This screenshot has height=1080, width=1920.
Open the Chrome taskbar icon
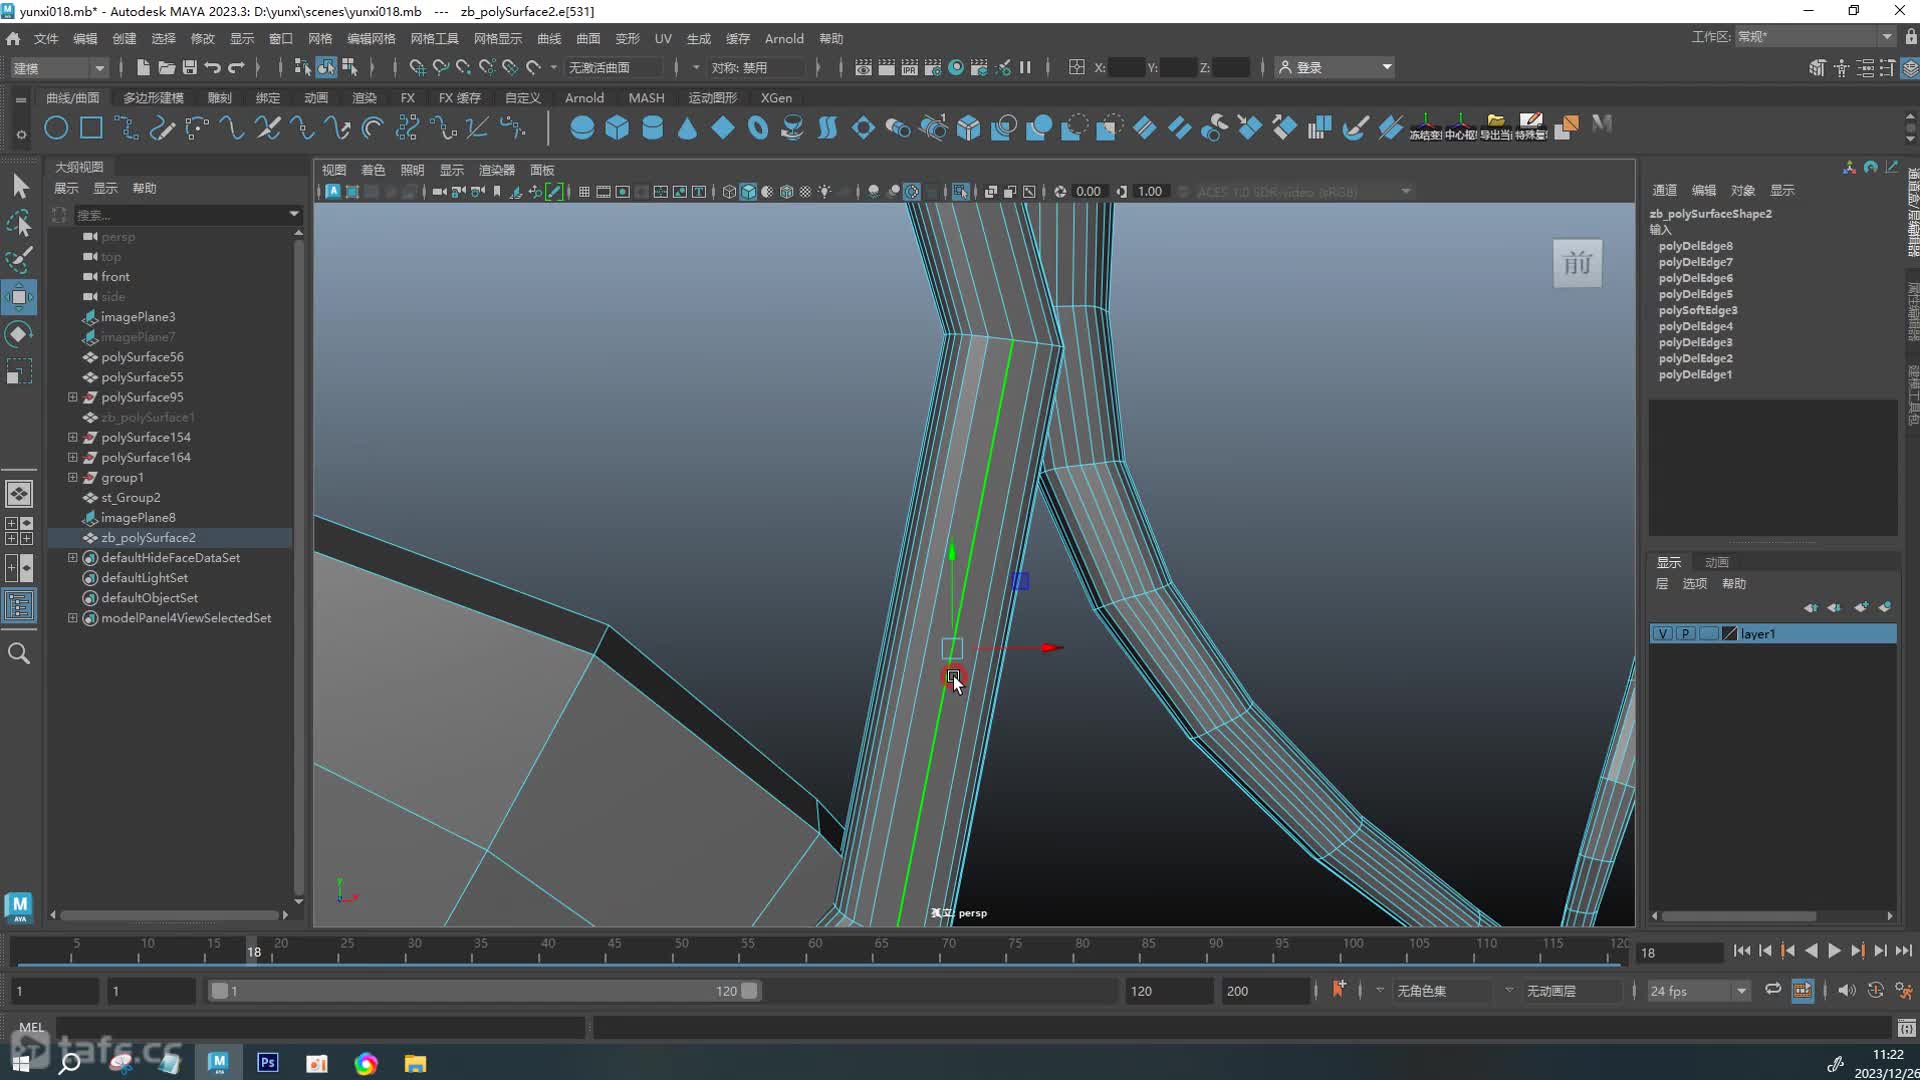pyautogui.click(x=366, y=1062)
